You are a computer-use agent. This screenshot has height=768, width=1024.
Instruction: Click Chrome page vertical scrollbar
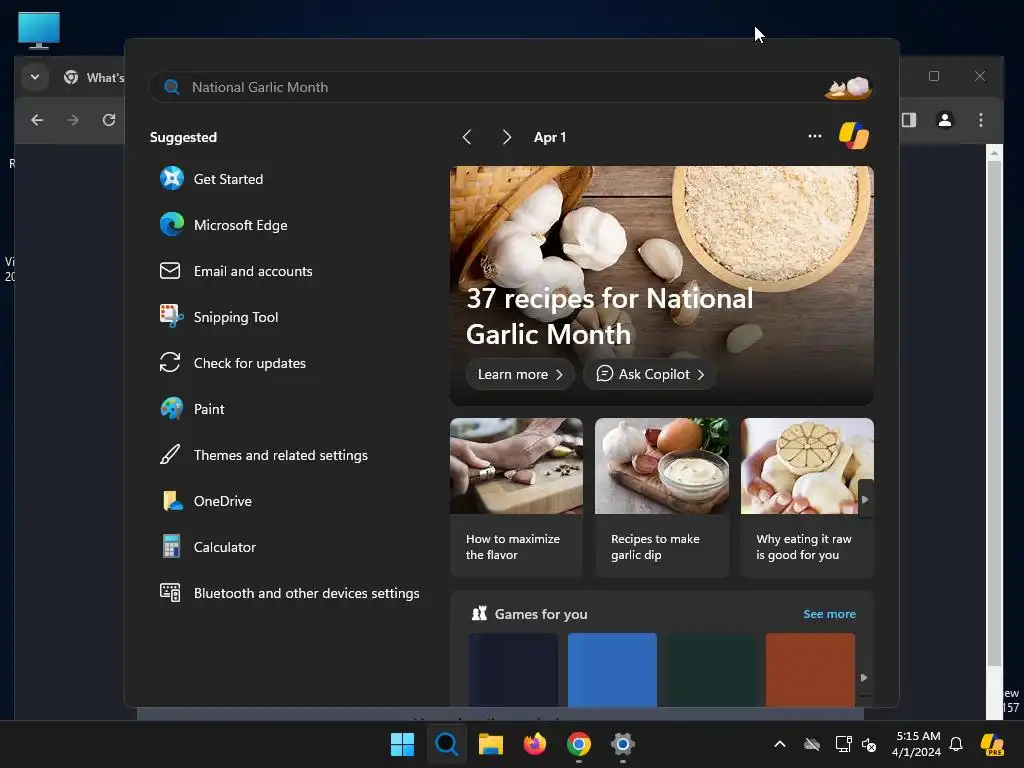tap(994, 413)
